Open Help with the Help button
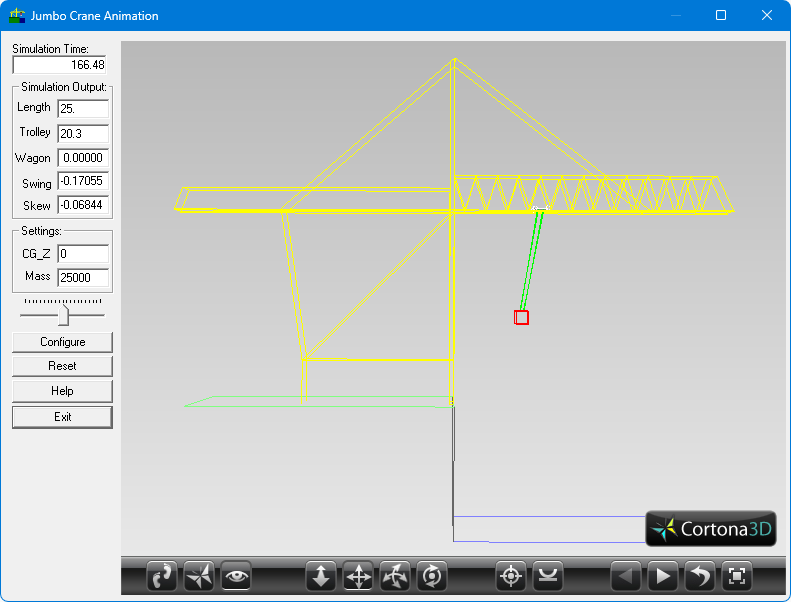The image size is (791, 602). (62, 391)
